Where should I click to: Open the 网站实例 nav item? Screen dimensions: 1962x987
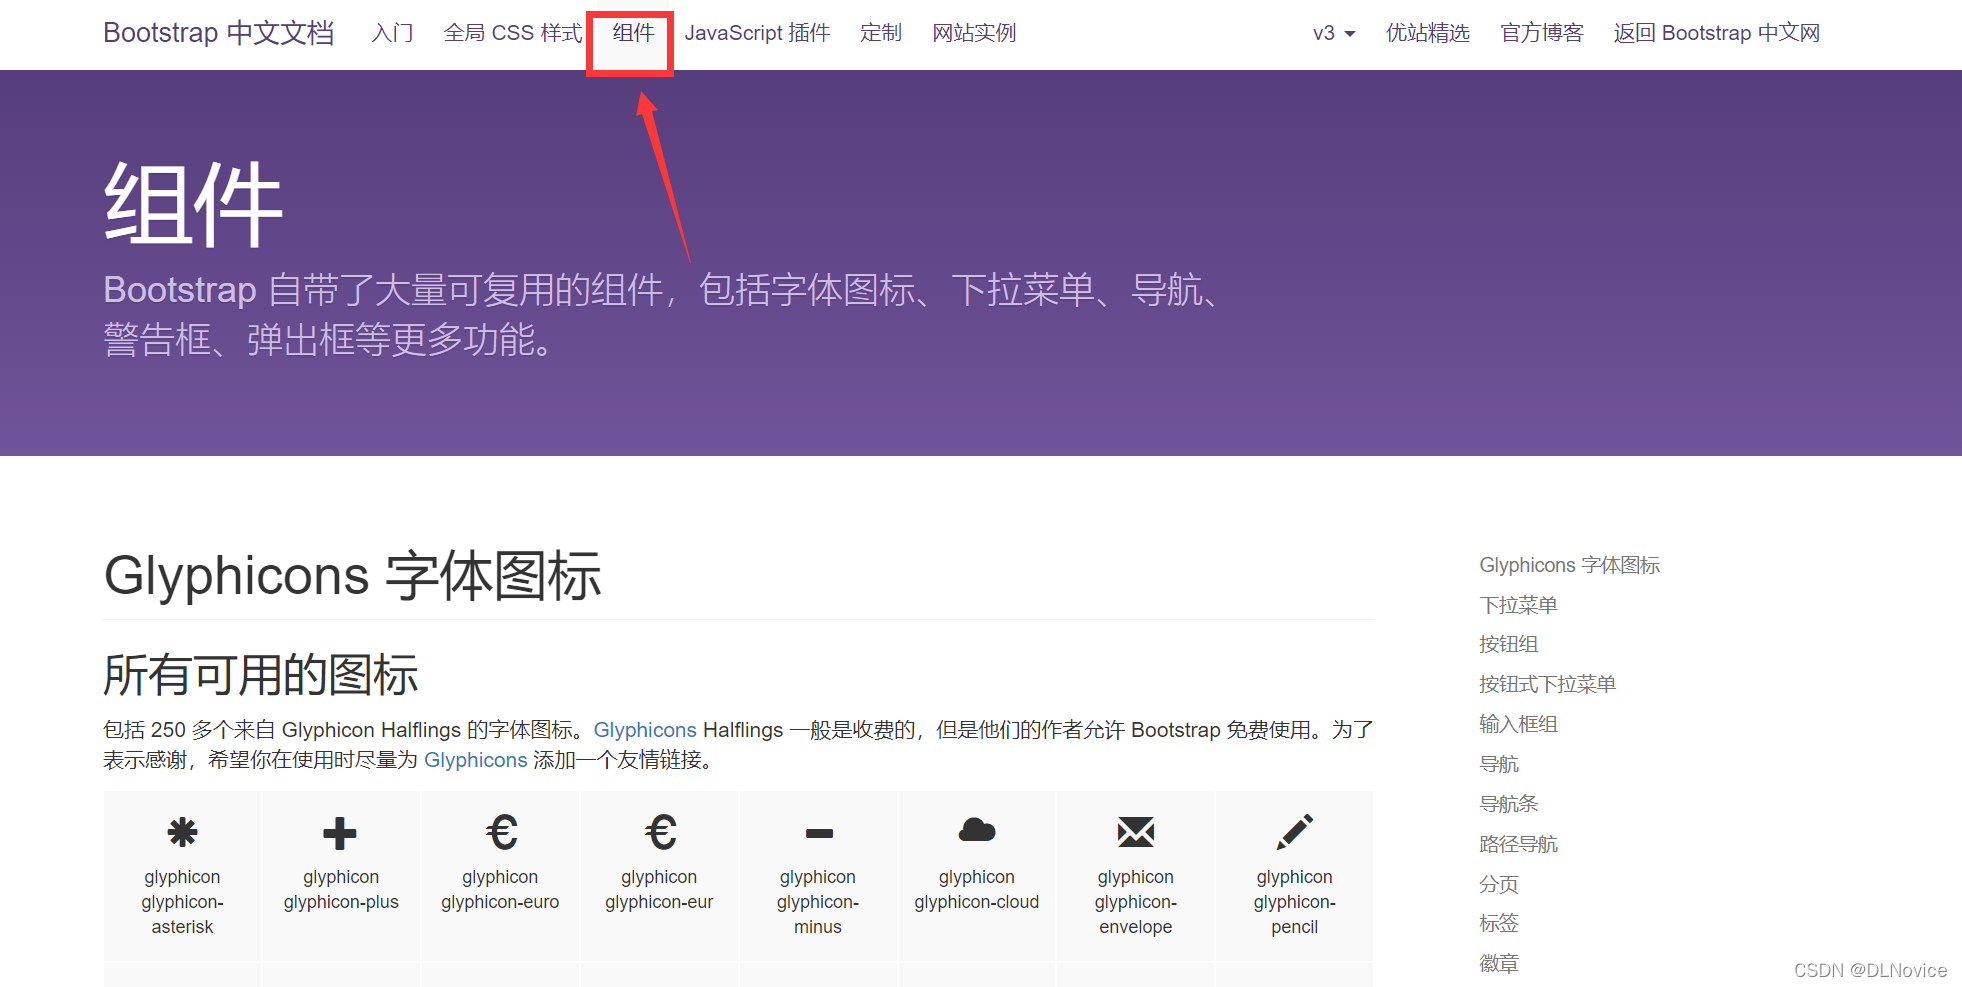[x=974, y=33]
